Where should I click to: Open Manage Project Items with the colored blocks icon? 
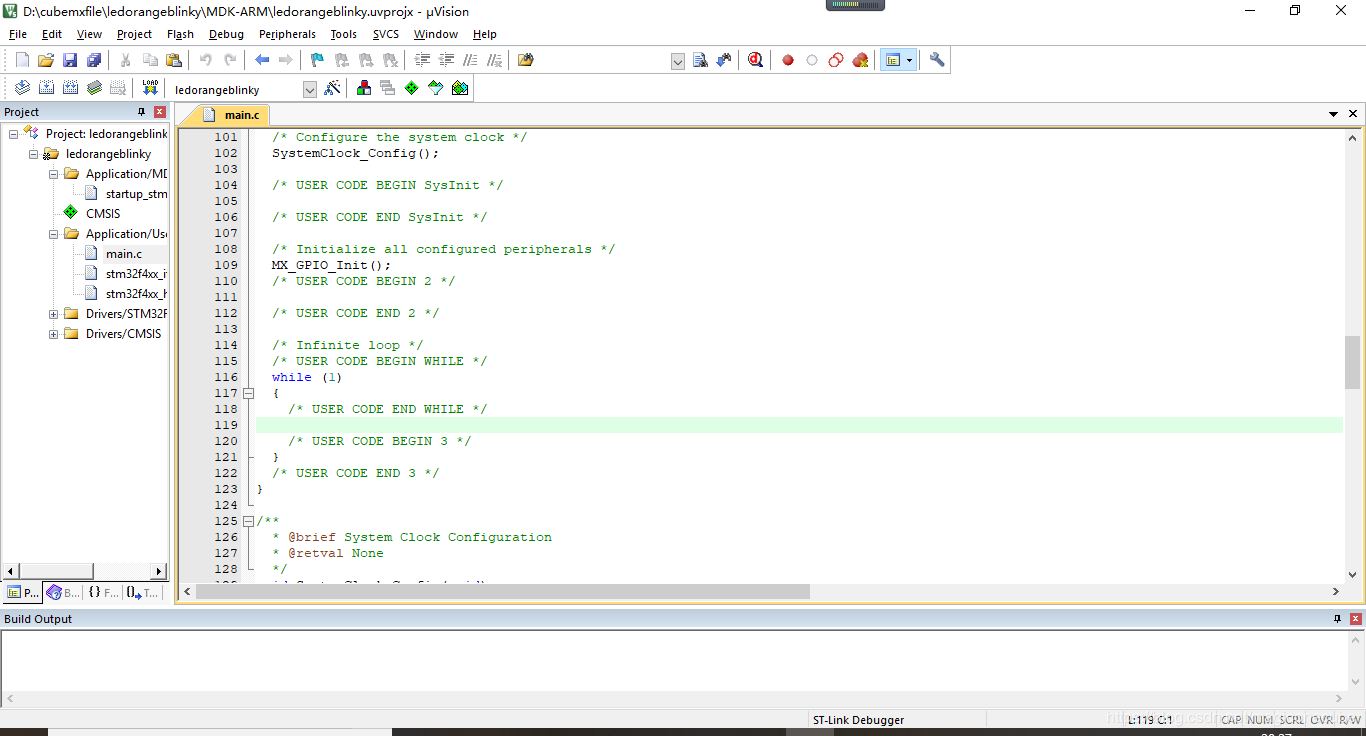pos(364,88)
